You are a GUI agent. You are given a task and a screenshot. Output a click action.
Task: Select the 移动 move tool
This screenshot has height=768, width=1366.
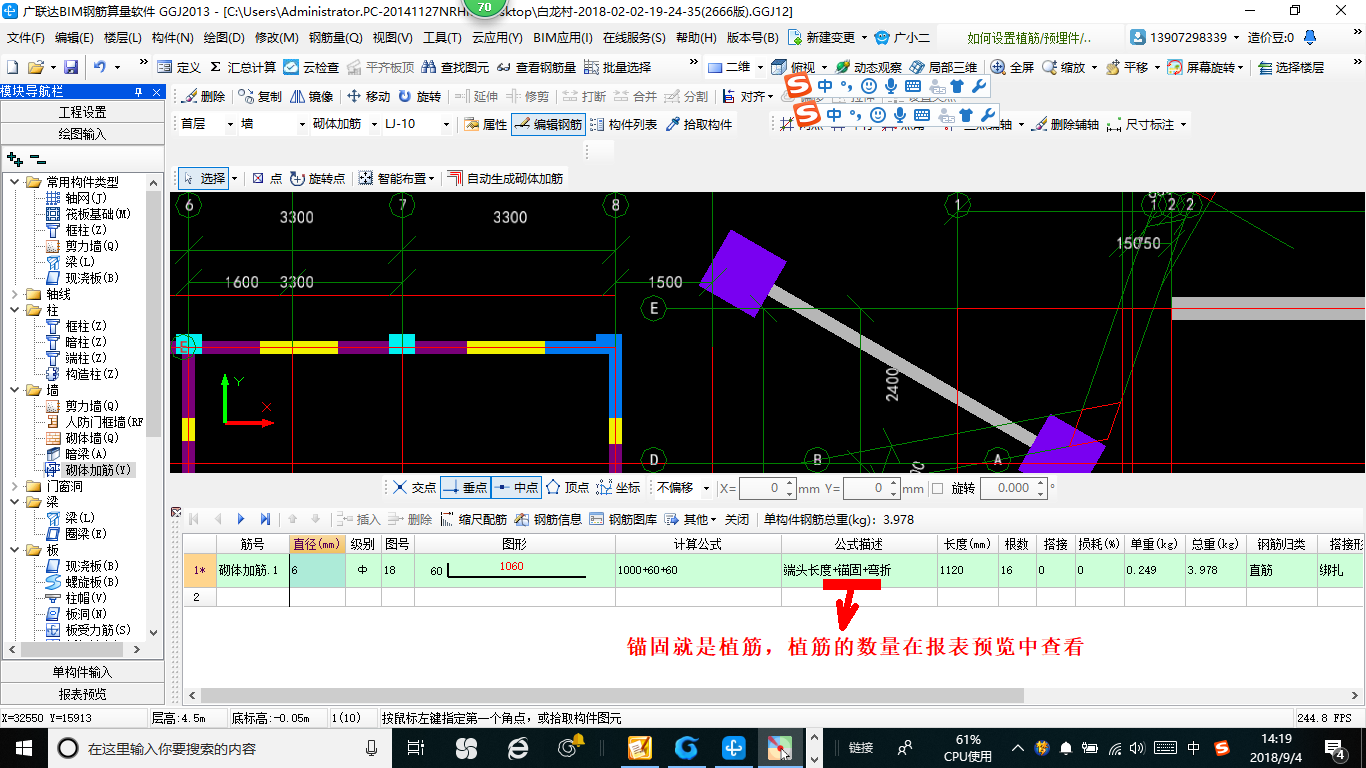tap(368, 97)
